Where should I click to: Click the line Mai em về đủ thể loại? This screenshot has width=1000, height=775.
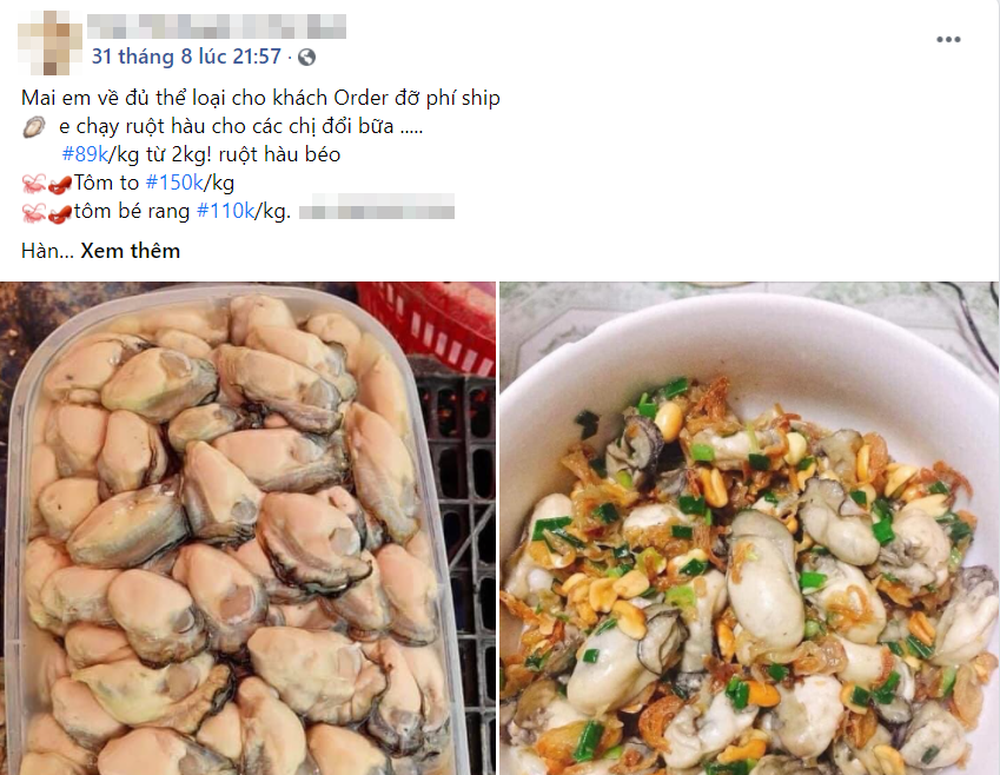(x=261, y=98)
